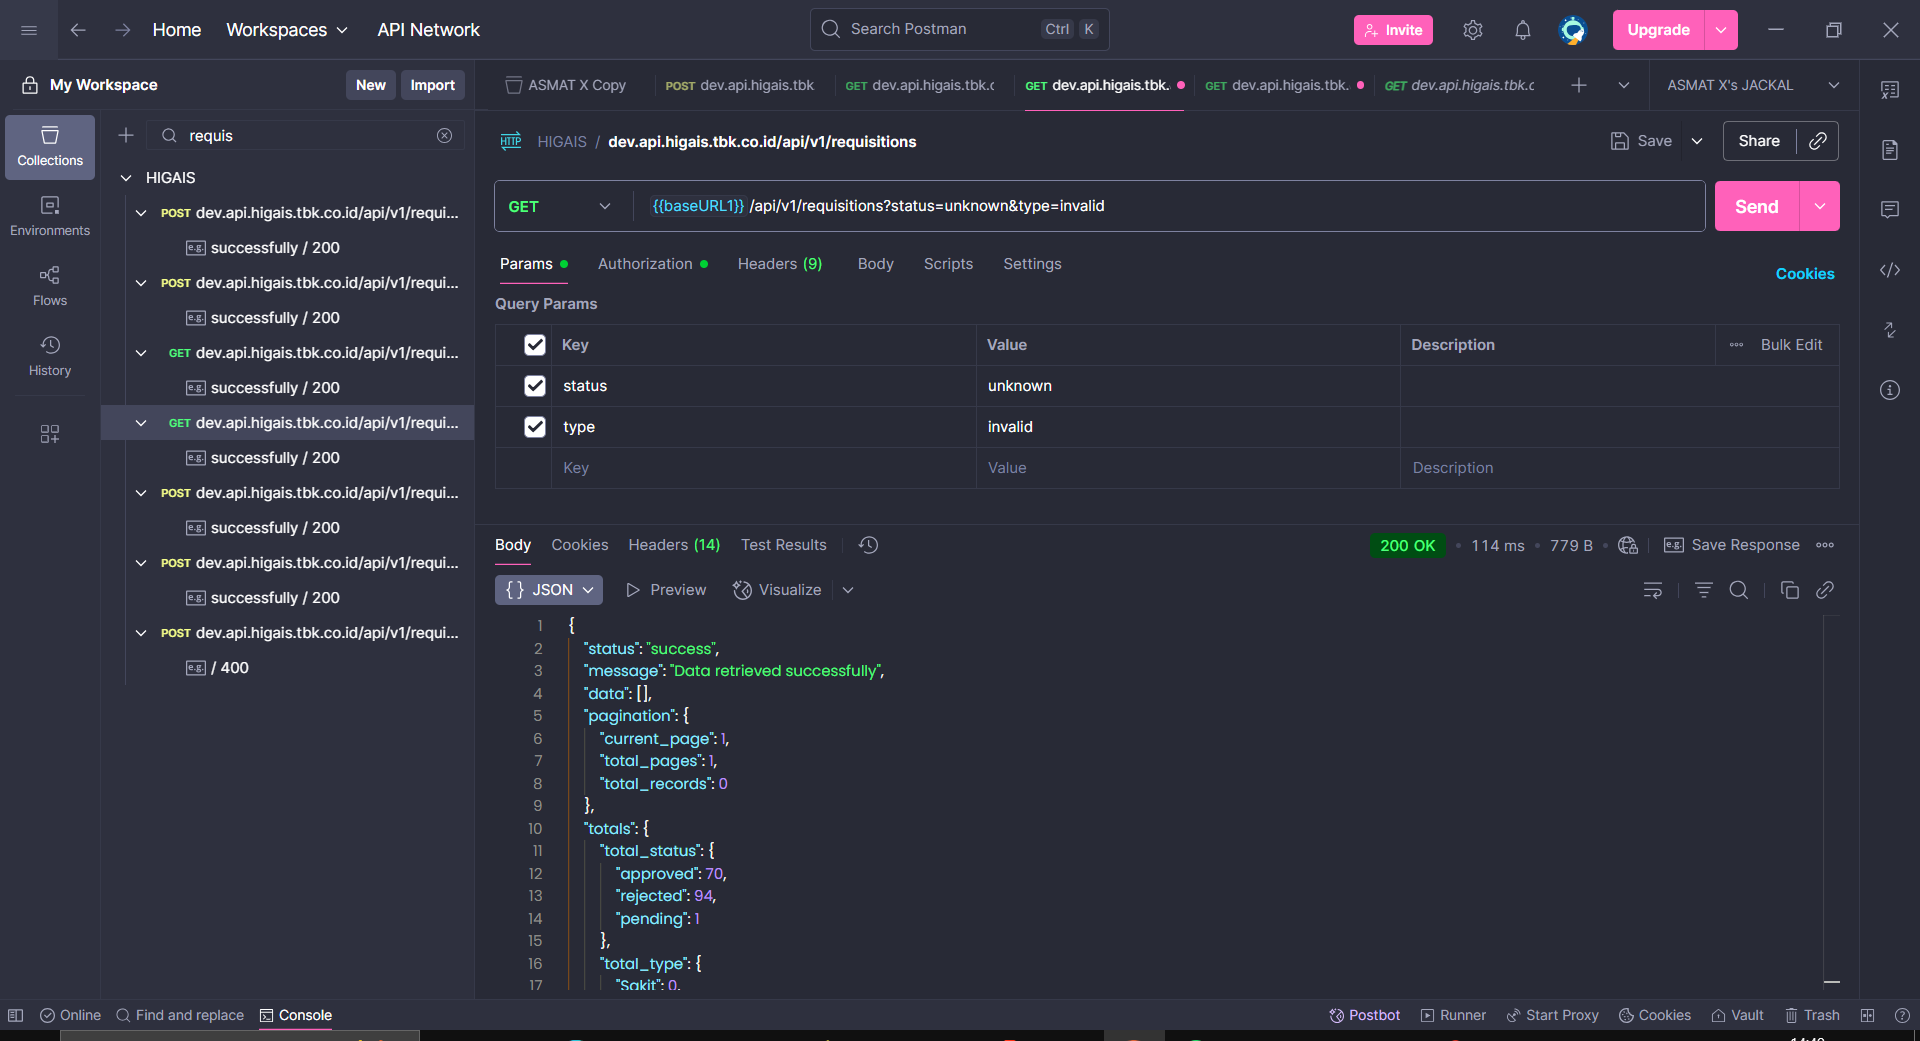Image resolution: width=1920 pixels, height=1041 pixels.
Task: Open the configure sidebar apps icon
Action: coord(50,434)
